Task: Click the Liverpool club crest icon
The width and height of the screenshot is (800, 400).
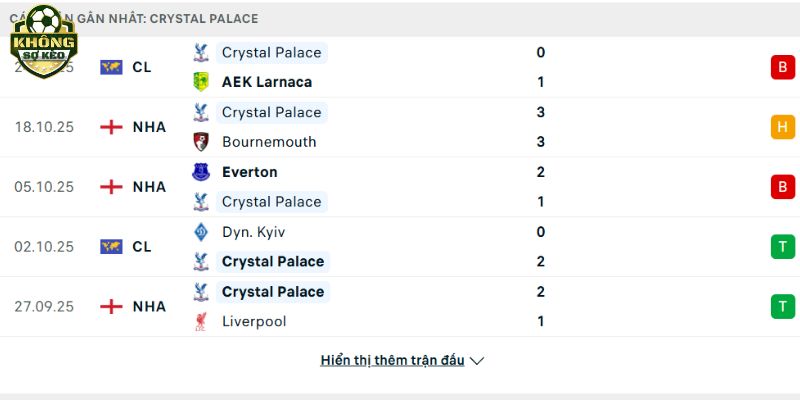Action: pos(200,322)
